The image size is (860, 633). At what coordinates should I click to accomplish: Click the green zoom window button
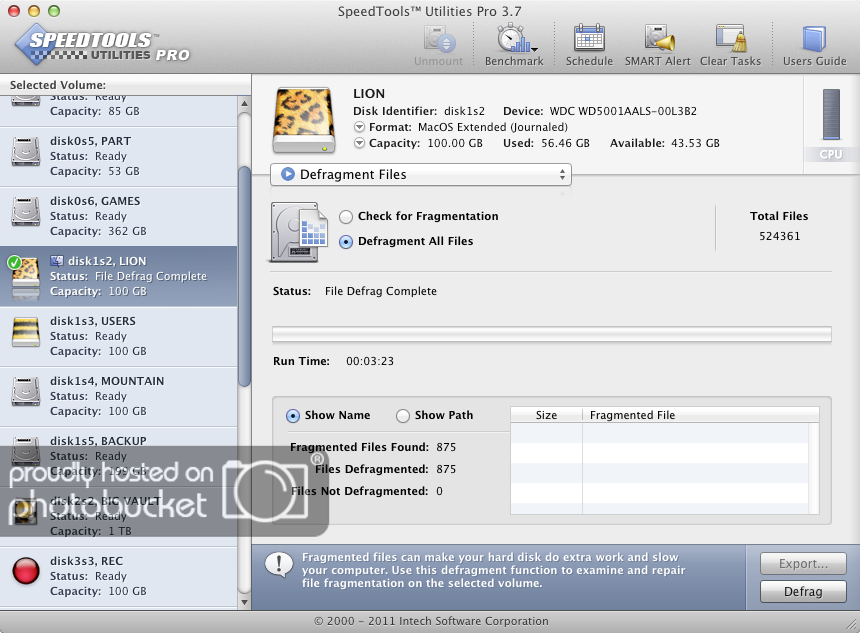(x=54, y=11)
